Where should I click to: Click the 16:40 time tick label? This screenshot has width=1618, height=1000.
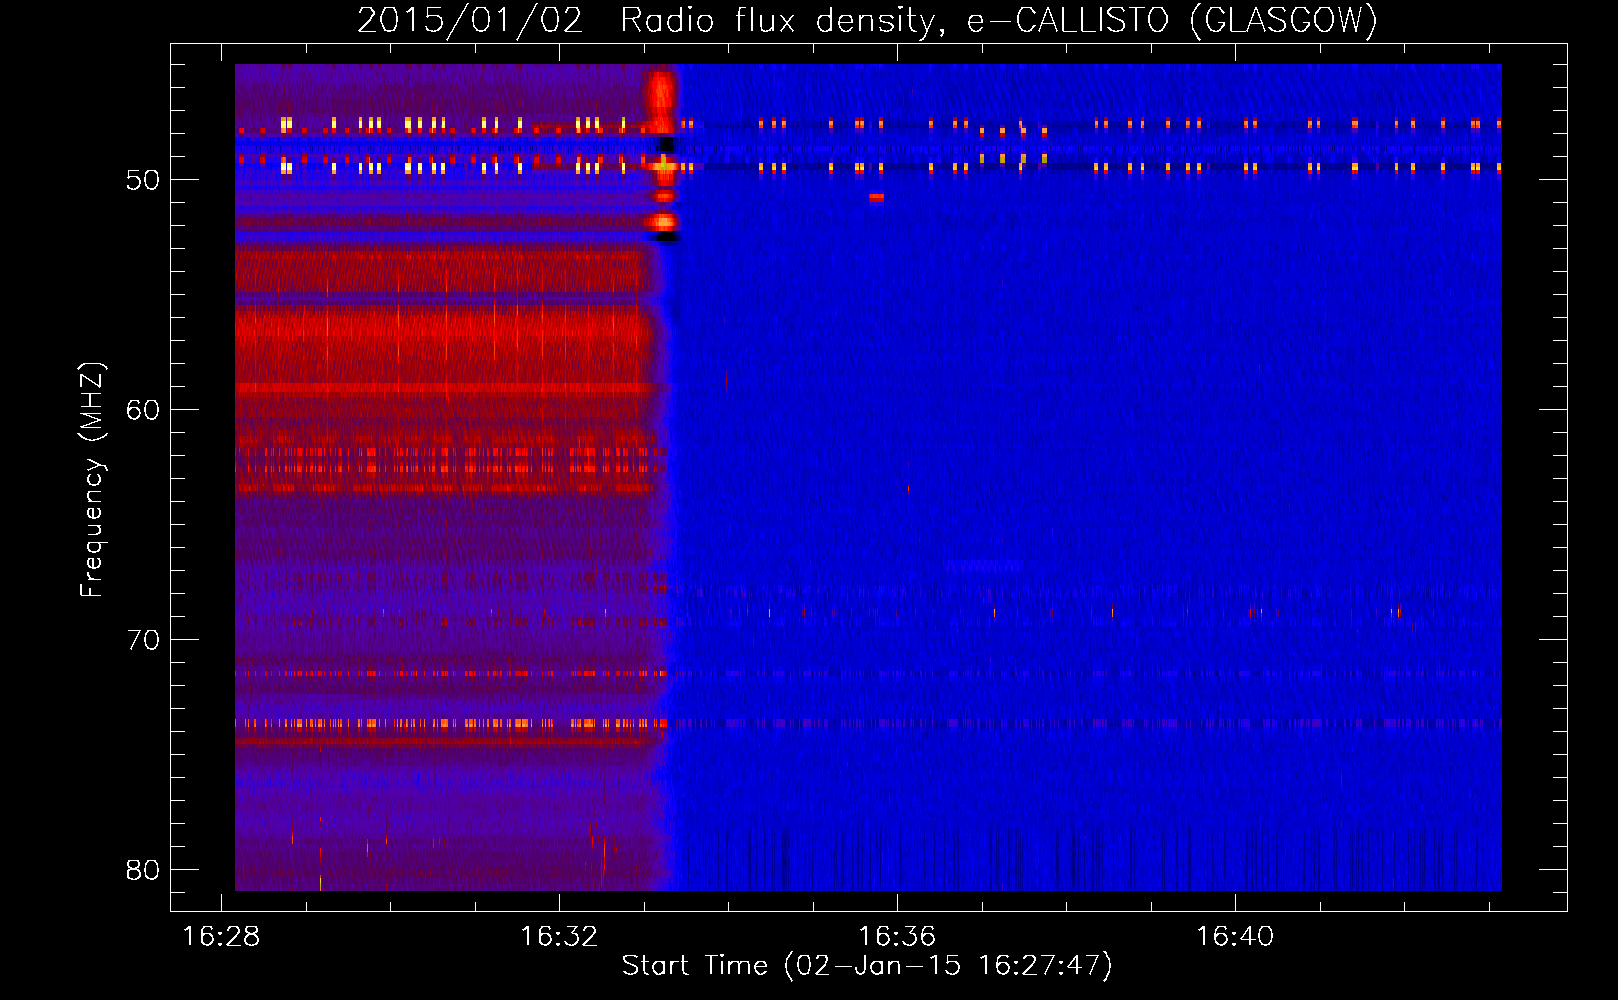tap(1235, 937)
